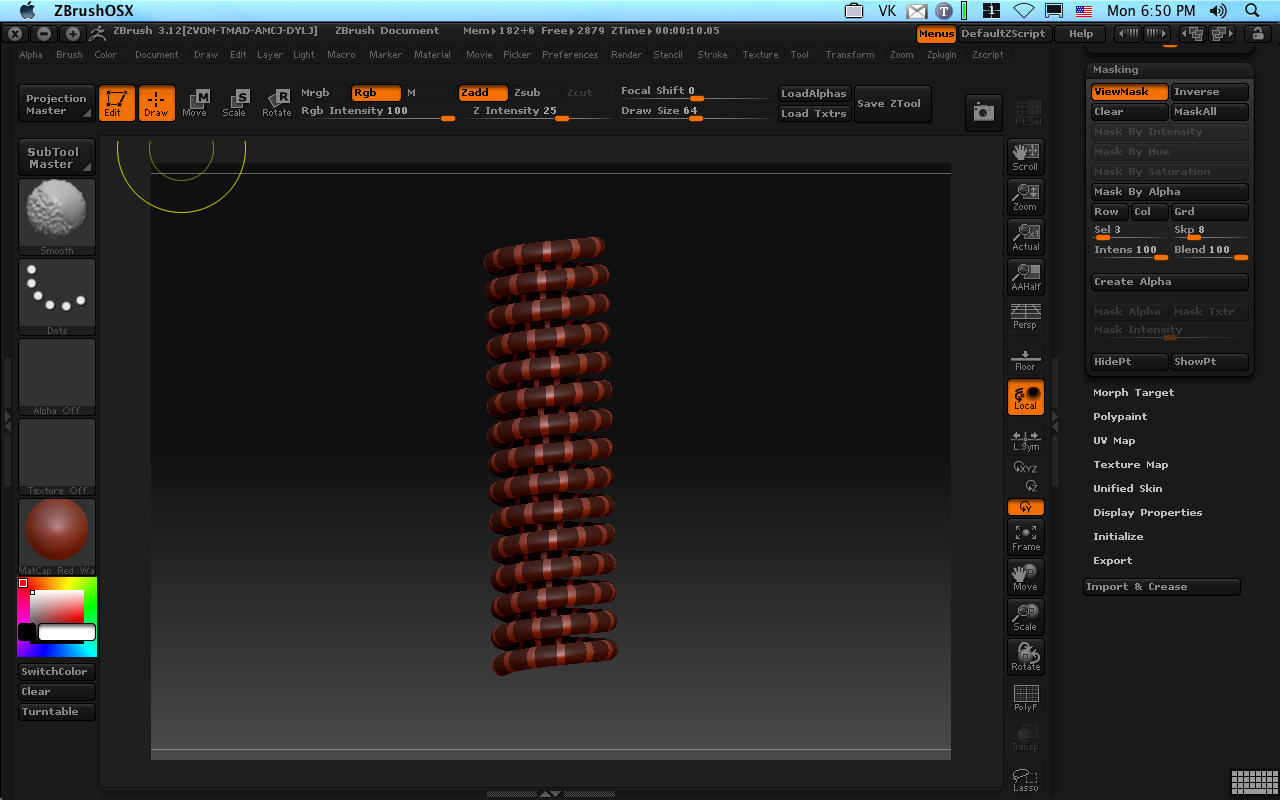The height and width of the screenshot is (800, 1280).
Task: Click the Turntable button
Action: tap(57, 712)
